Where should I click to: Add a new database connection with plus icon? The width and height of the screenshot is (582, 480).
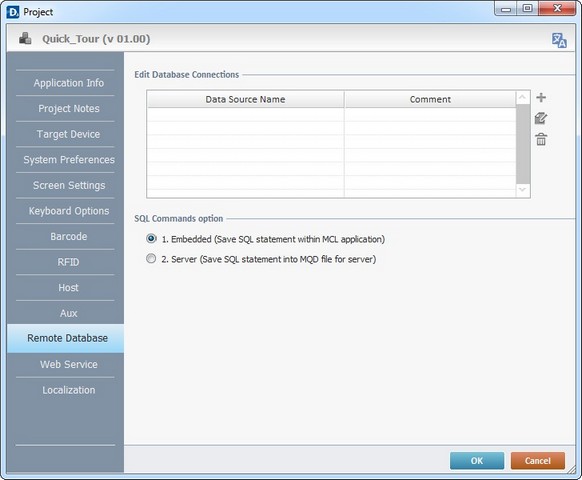tap(541, 98)
